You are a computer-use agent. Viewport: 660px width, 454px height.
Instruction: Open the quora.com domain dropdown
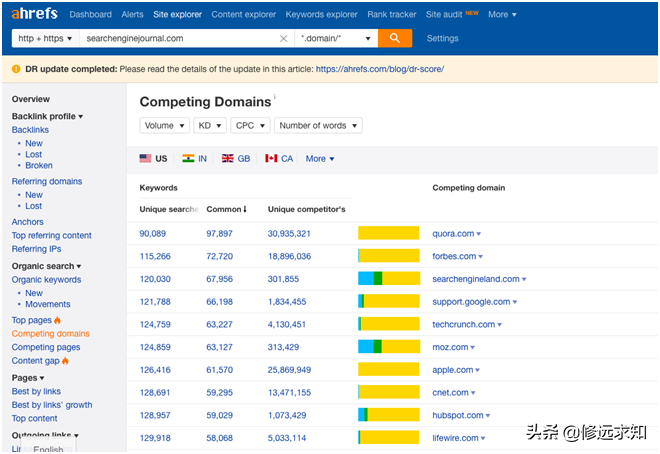[x=479, y=234]
